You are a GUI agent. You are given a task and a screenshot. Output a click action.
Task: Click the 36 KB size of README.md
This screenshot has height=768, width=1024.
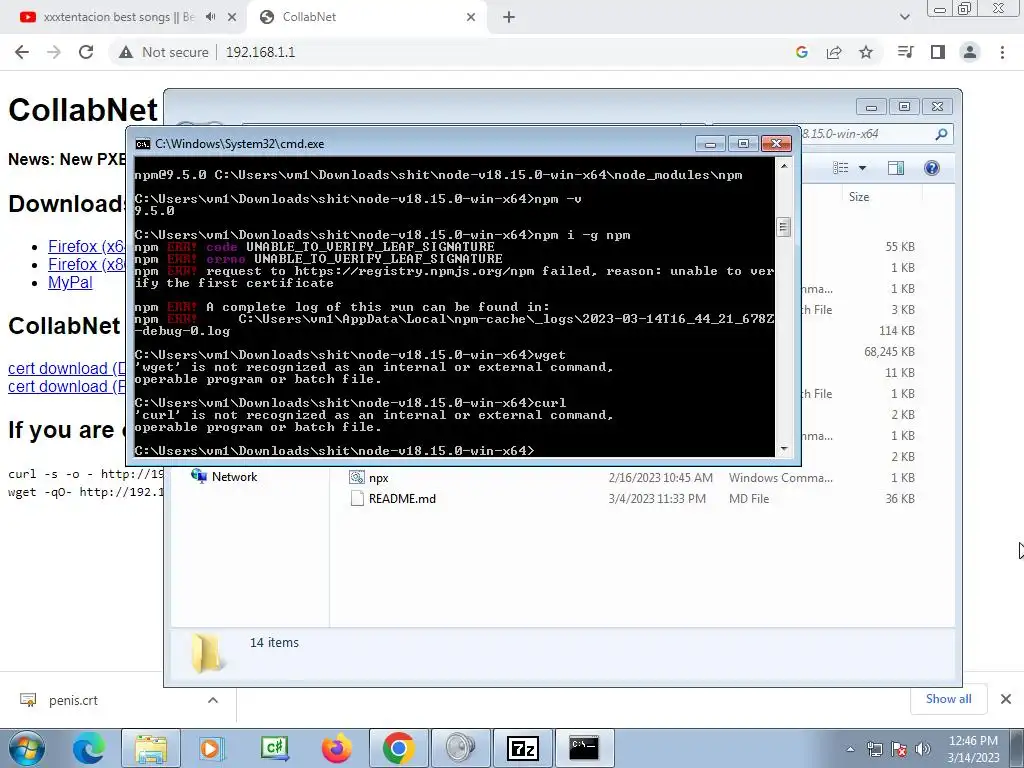click(x=900, y=499)
